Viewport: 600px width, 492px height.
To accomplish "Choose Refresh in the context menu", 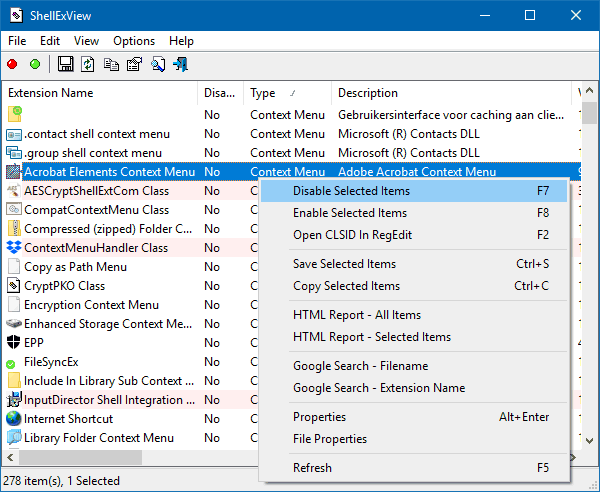I will pyautogui.click(x=414, y=468).
